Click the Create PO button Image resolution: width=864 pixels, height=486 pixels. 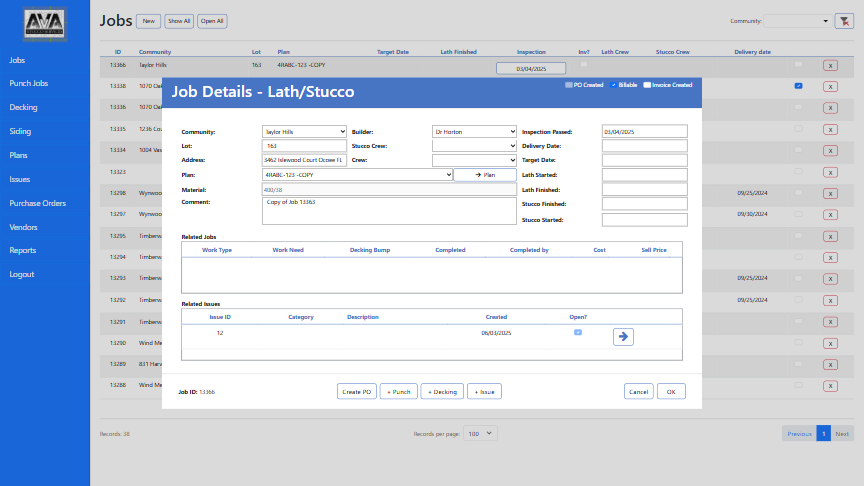[357, 392]
